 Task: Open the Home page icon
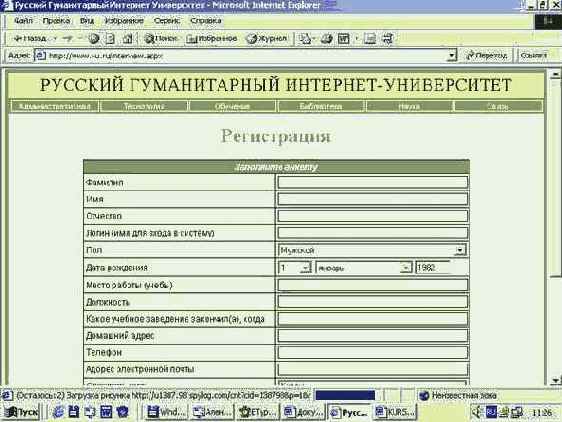[x=128, y=38]
